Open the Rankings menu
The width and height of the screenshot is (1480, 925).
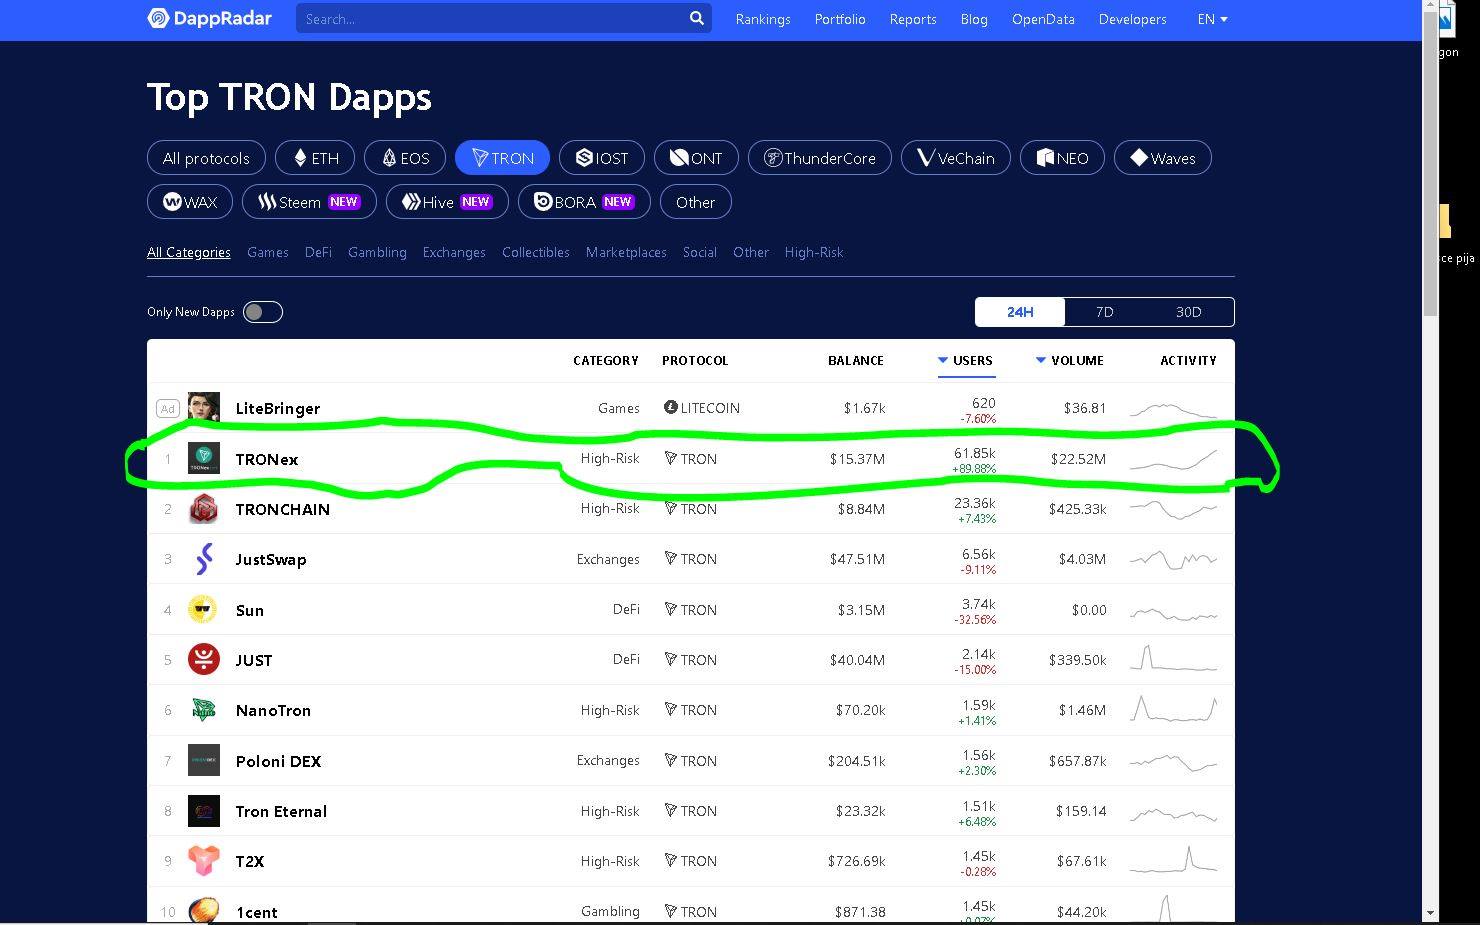point(763,19)
